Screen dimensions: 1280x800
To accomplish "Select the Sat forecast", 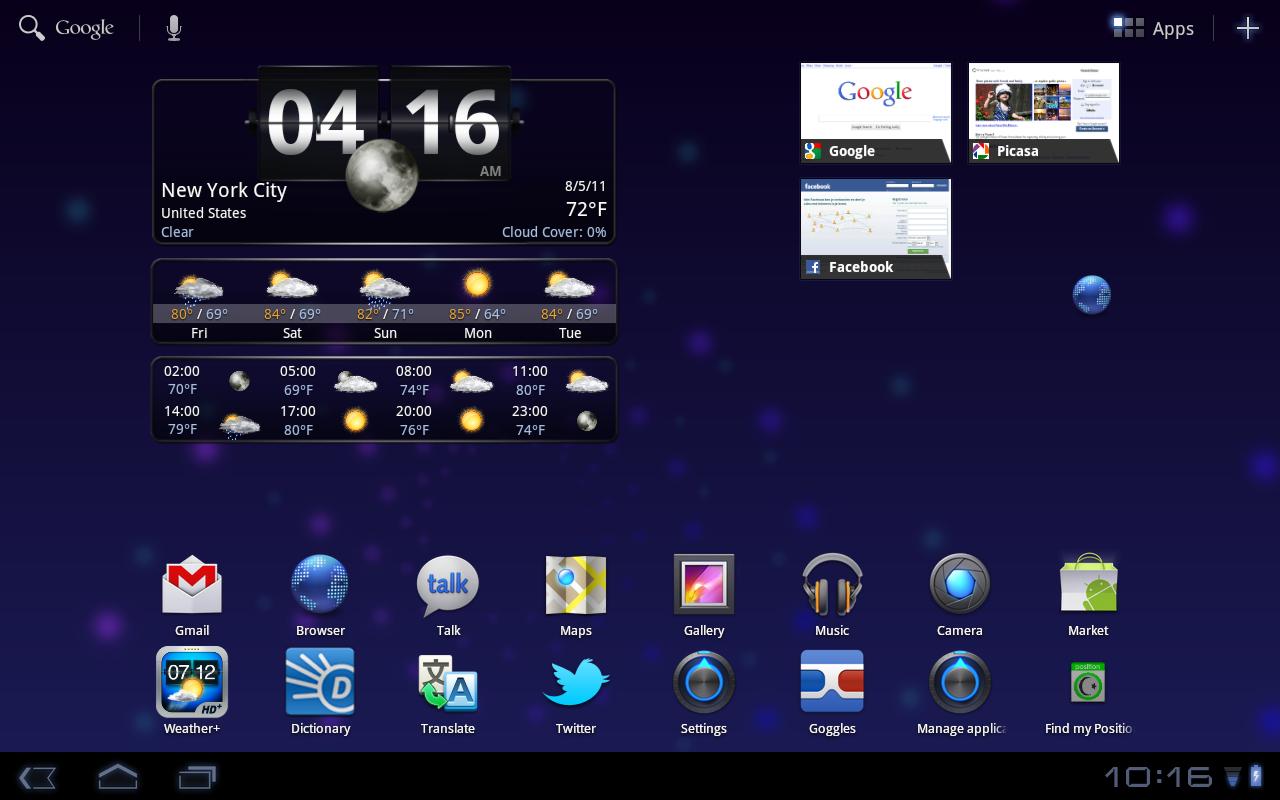I will 292,305.
